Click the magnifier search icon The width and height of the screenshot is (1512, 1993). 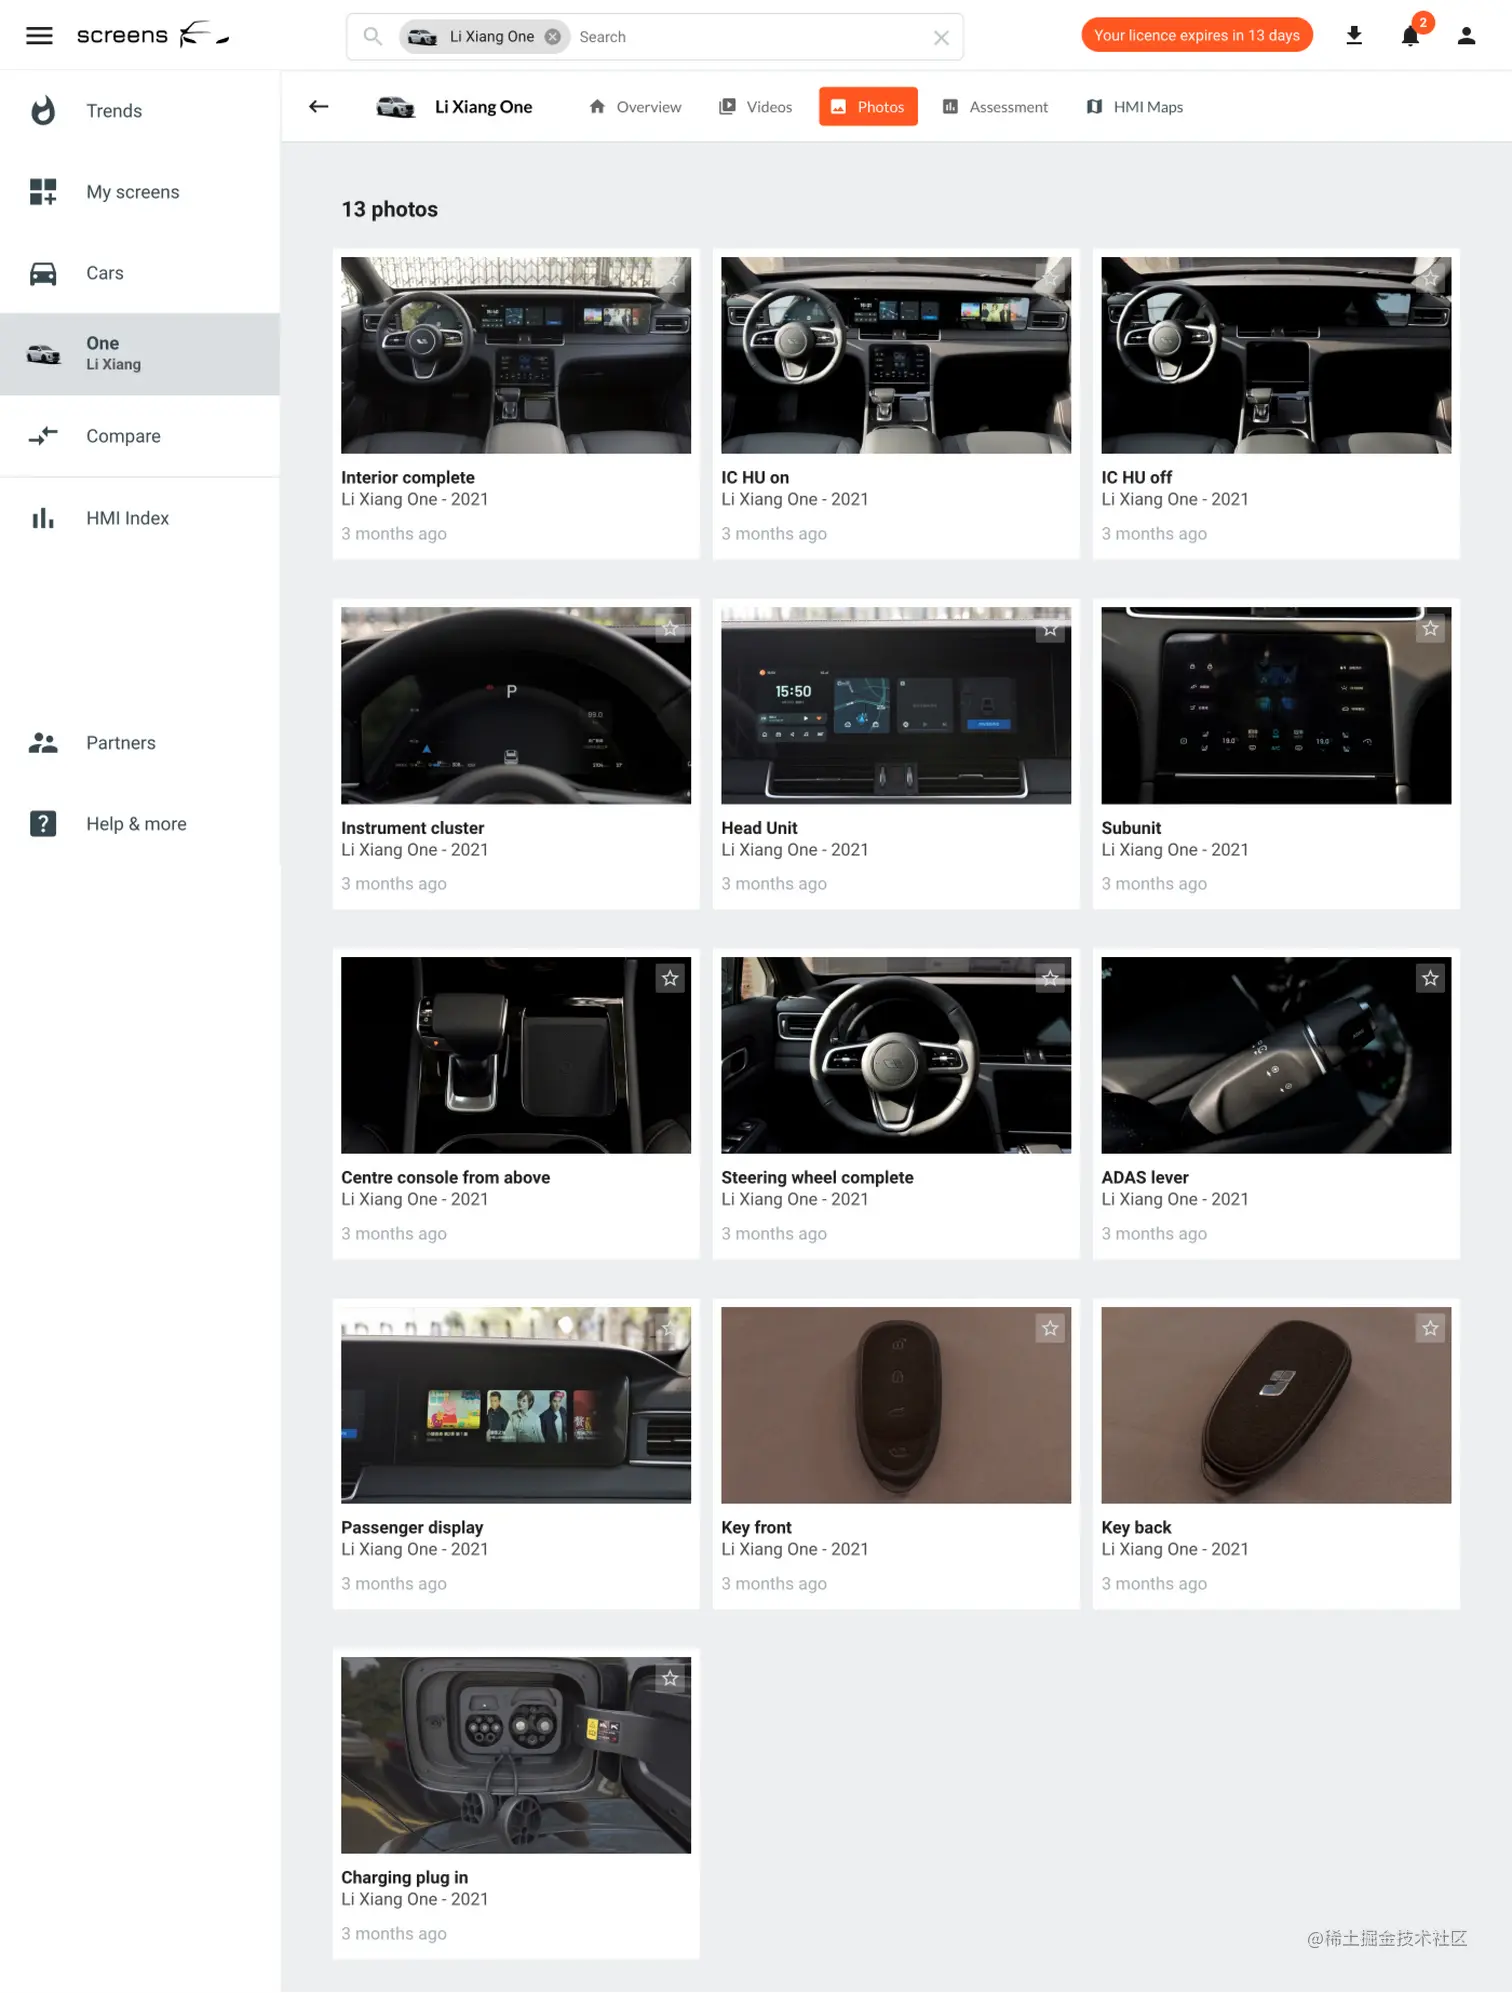(372, 37)
